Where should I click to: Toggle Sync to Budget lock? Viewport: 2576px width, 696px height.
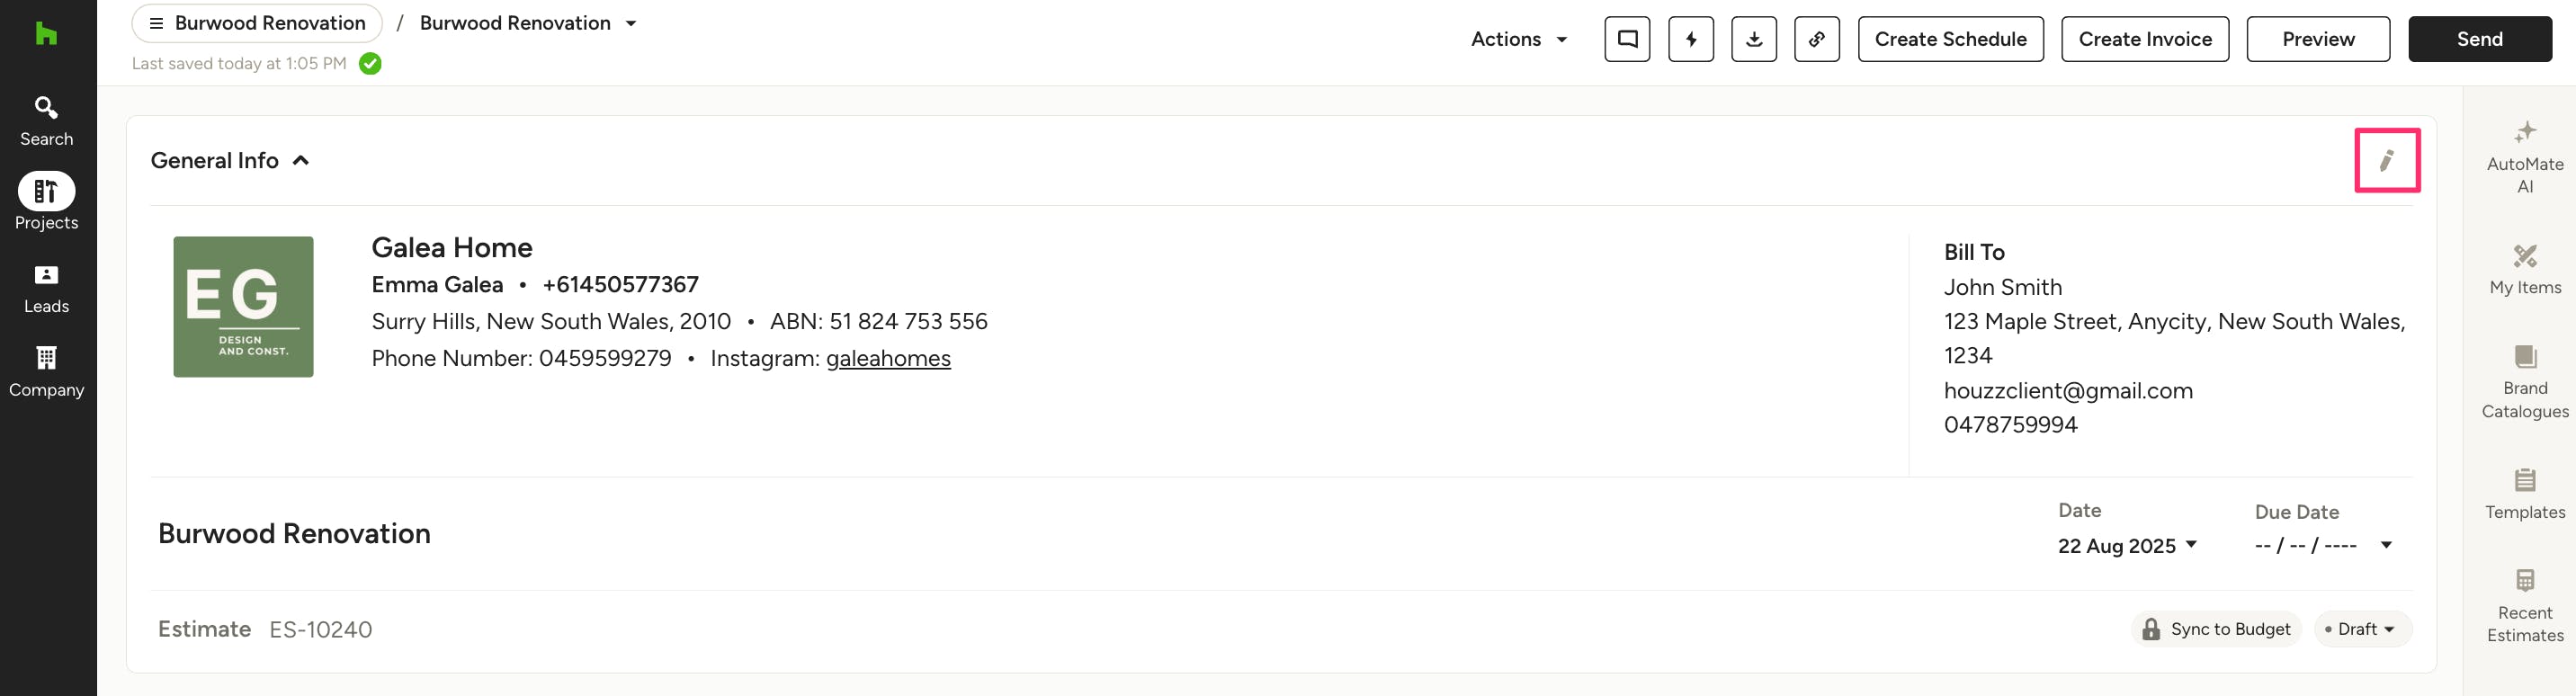click(2215, 629)
